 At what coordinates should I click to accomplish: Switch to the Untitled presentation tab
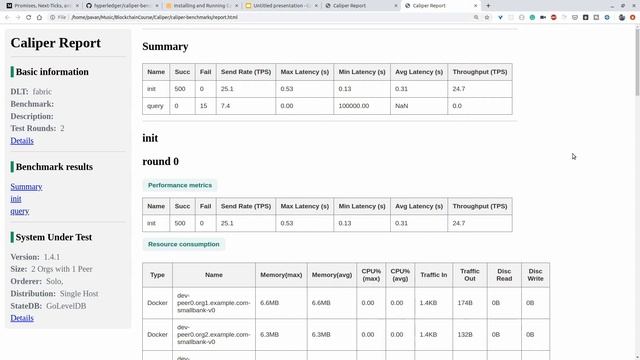(x=282, y=6)
